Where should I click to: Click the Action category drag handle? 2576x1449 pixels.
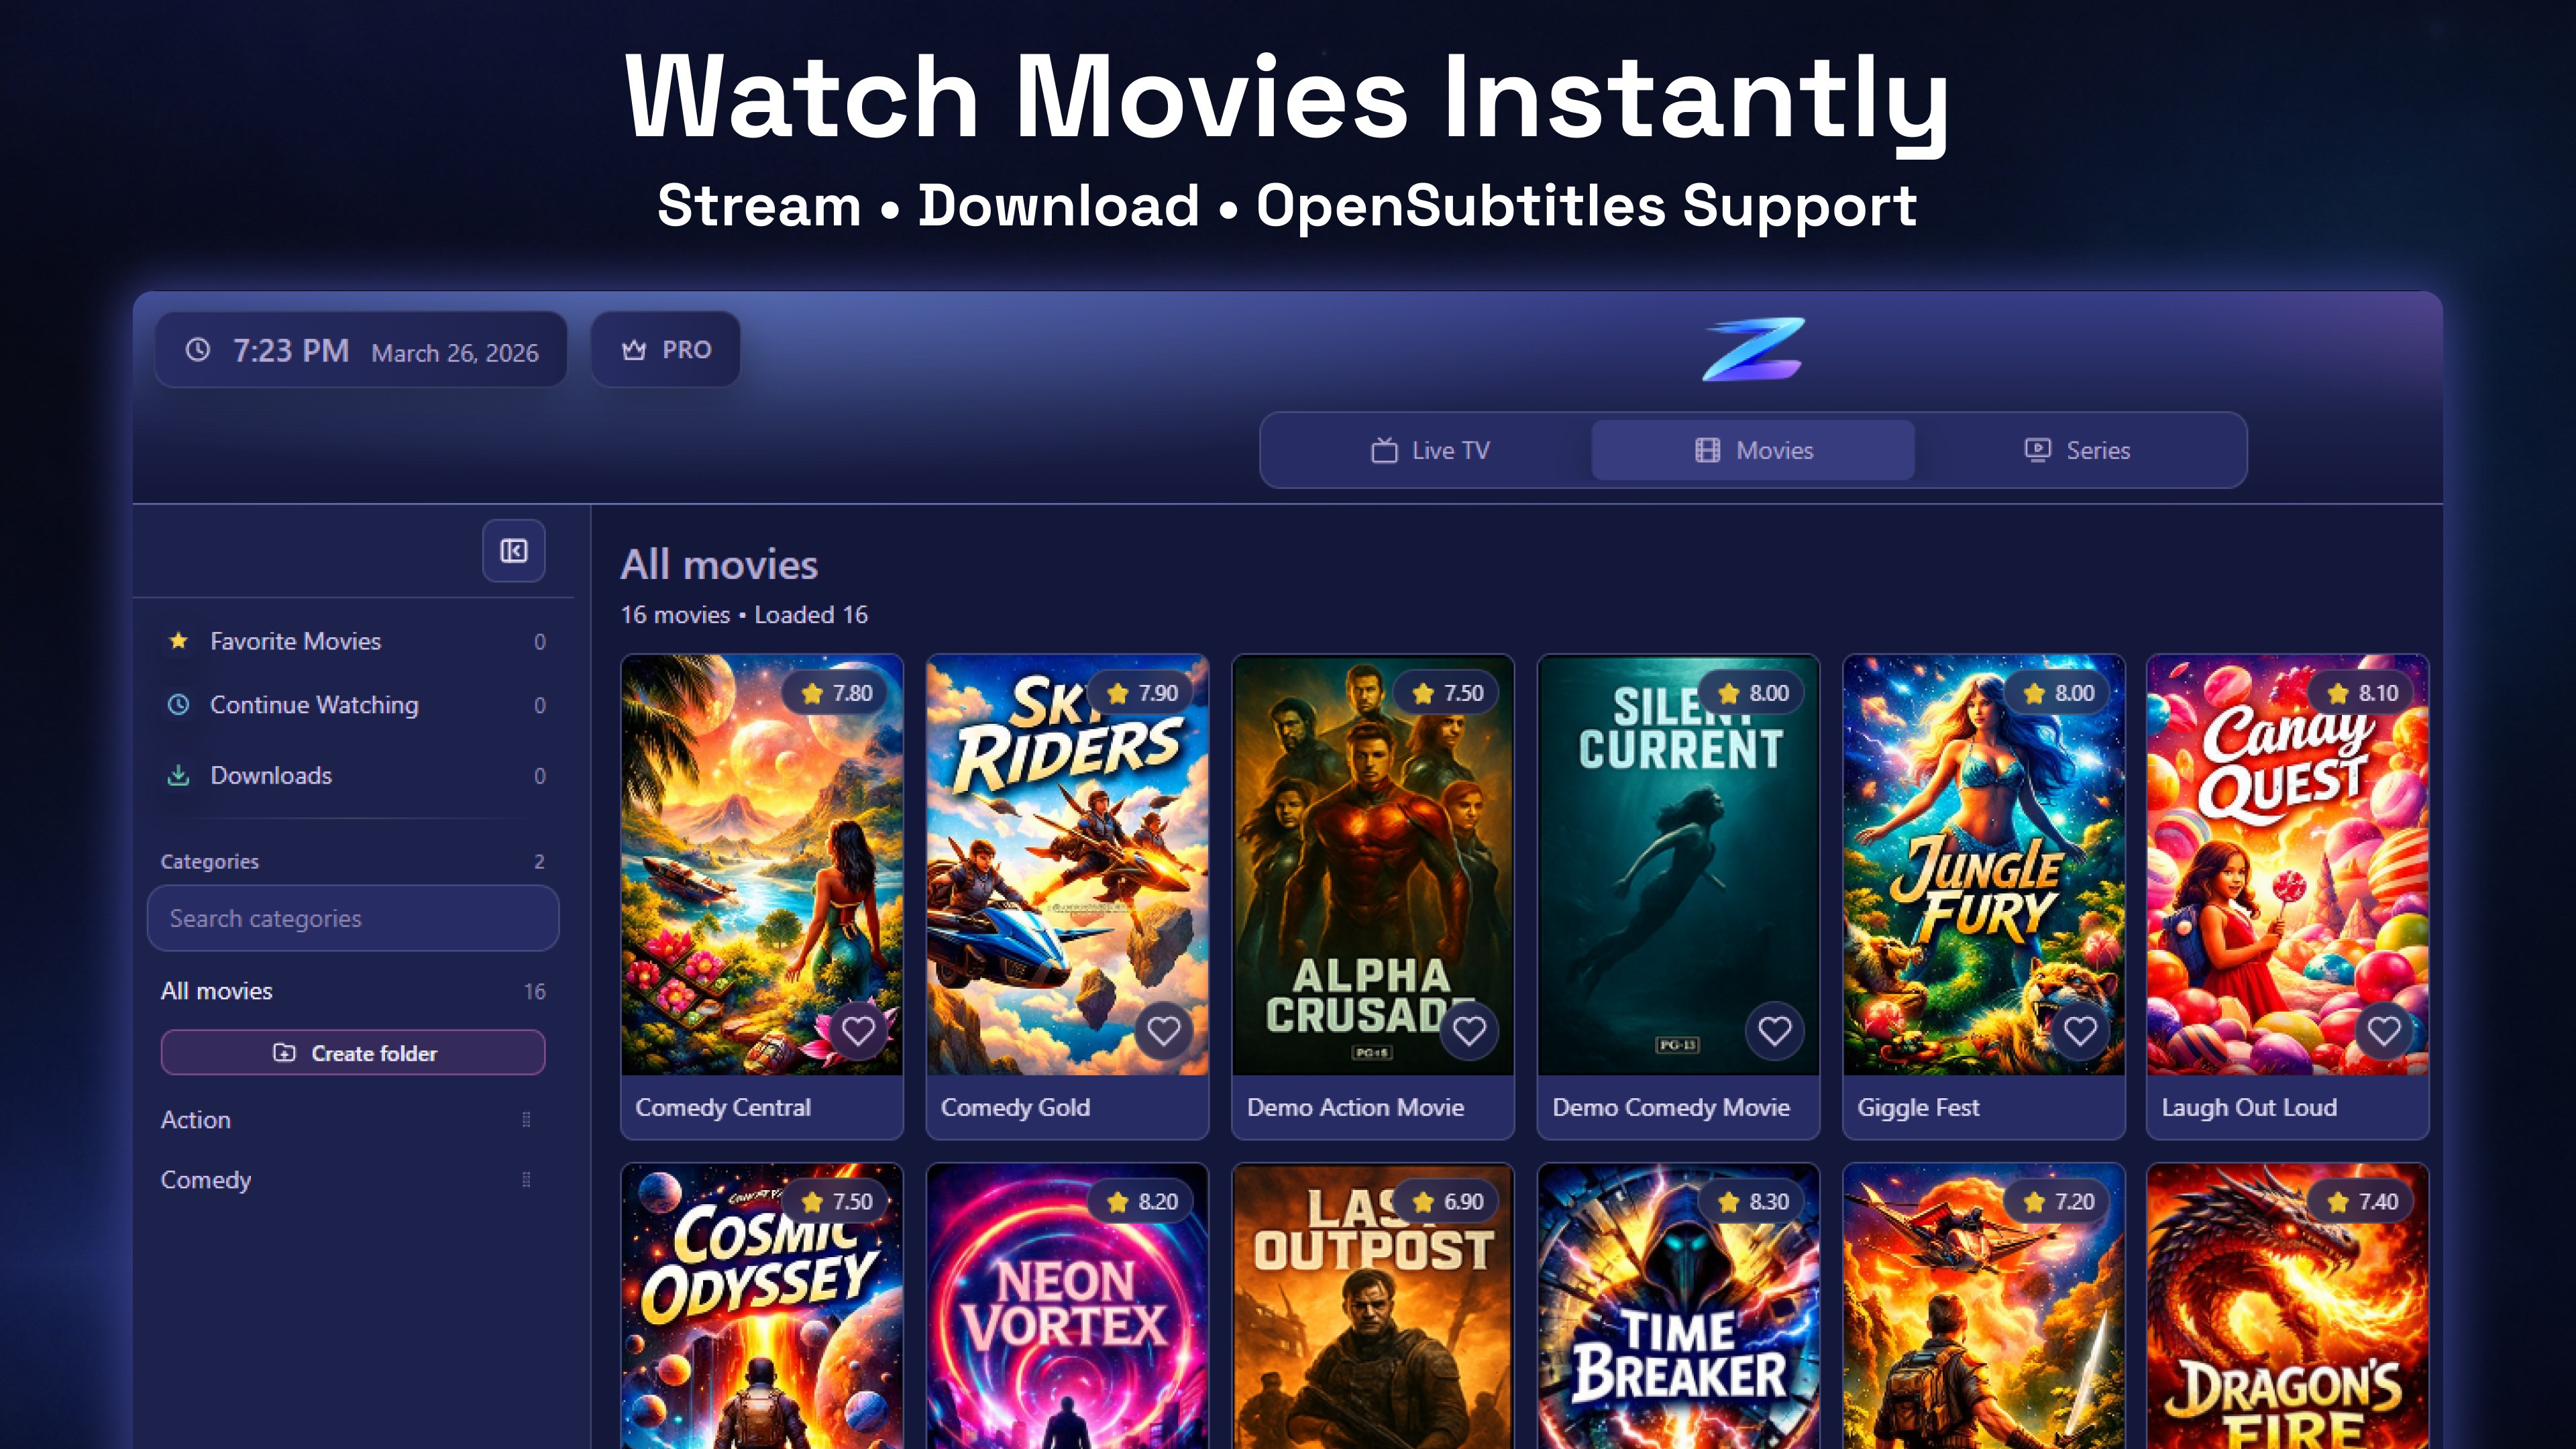526,1120
